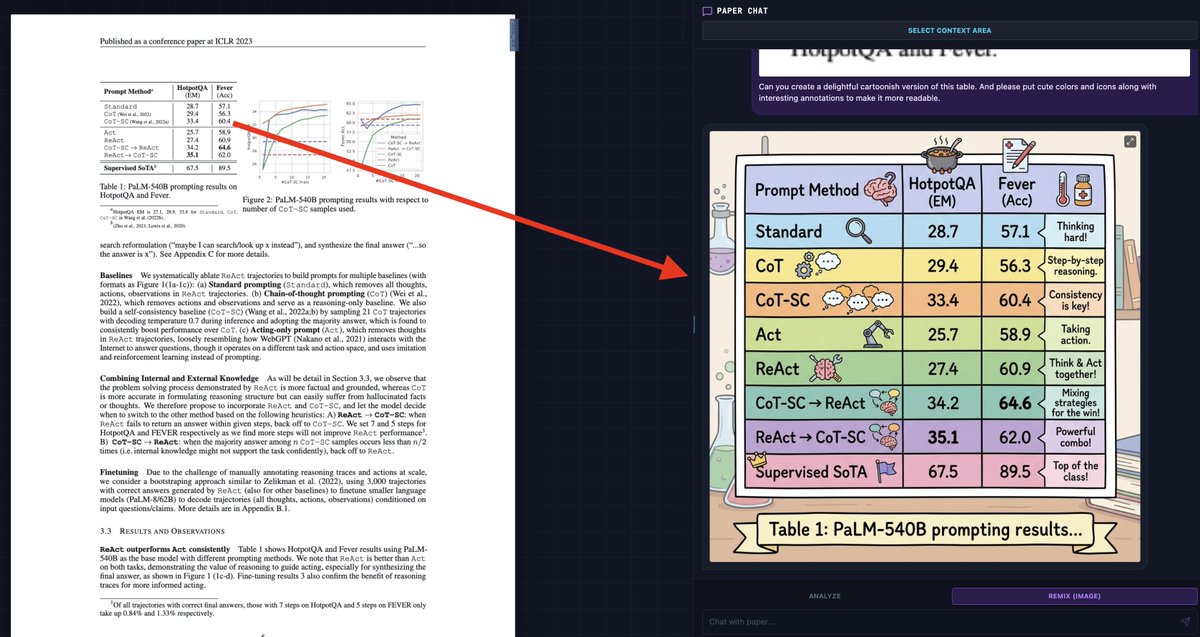The height and width of the screenshot is (637, 1200).
Task: Click the panel splitter handle between PDF and chat
Action: [x=694, y=323]
